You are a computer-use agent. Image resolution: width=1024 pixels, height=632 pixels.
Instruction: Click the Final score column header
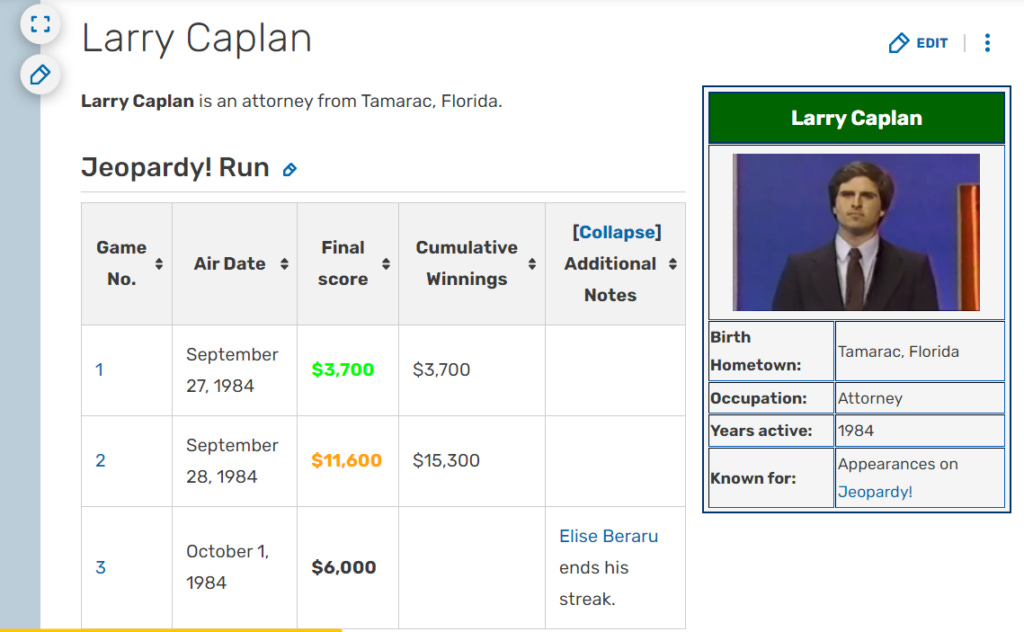pos(342,263)
